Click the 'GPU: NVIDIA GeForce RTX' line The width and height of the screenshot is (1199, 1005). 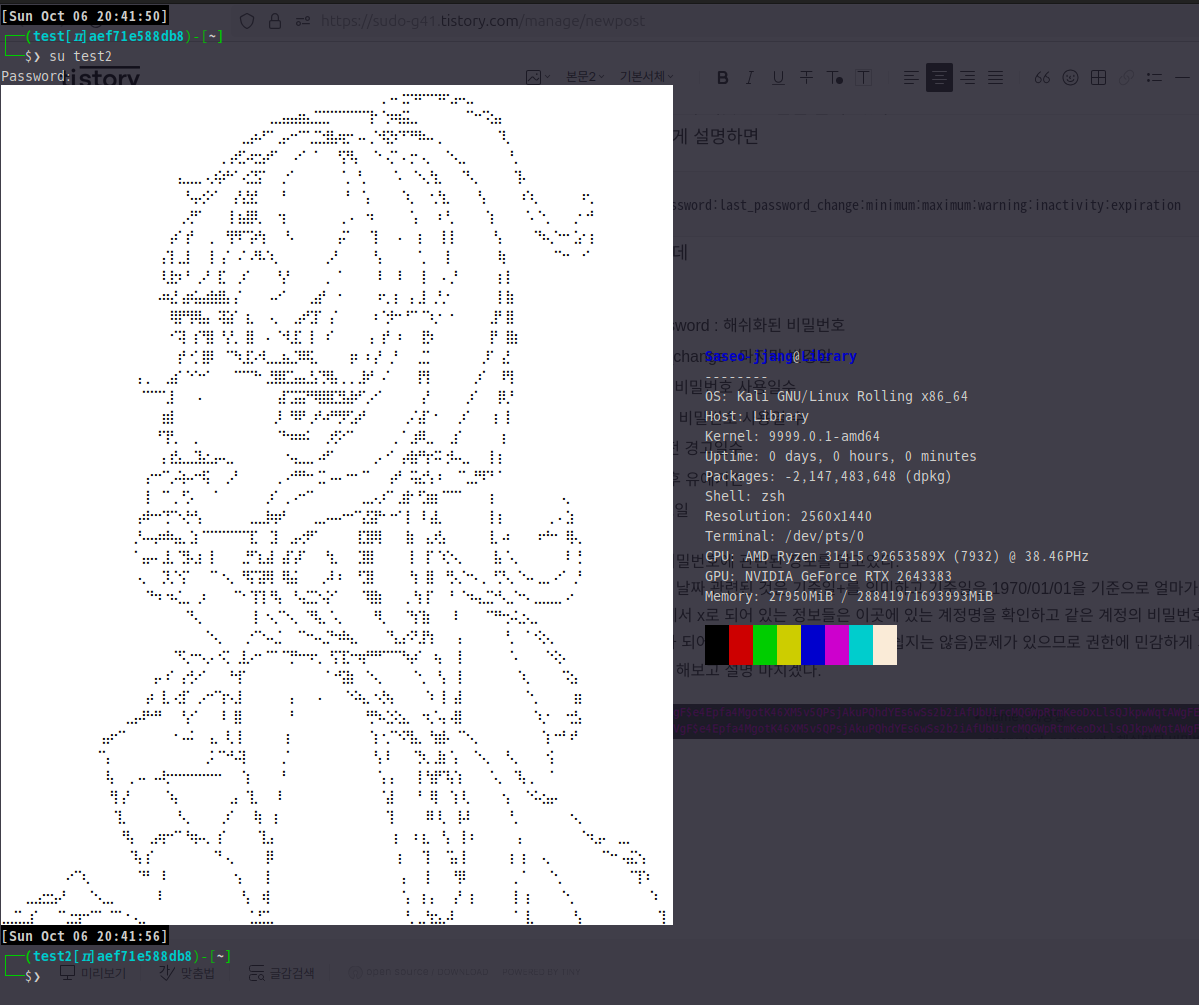coord(828,576)
